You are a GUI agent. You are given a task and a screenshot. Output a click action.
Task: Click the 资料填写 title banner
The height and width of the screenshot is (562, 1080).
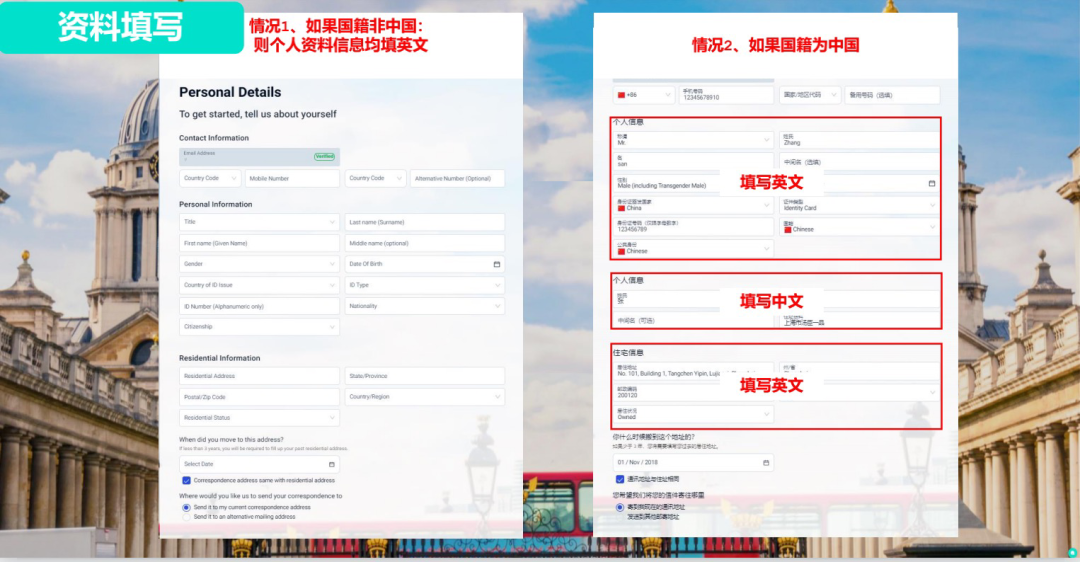point(121,28)
